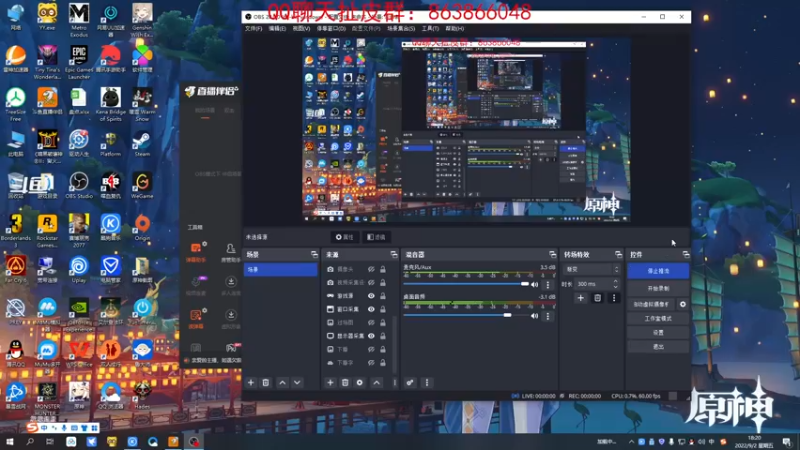Click the 开始录制 start recording button
800x450 pixels.
point(658,288)
